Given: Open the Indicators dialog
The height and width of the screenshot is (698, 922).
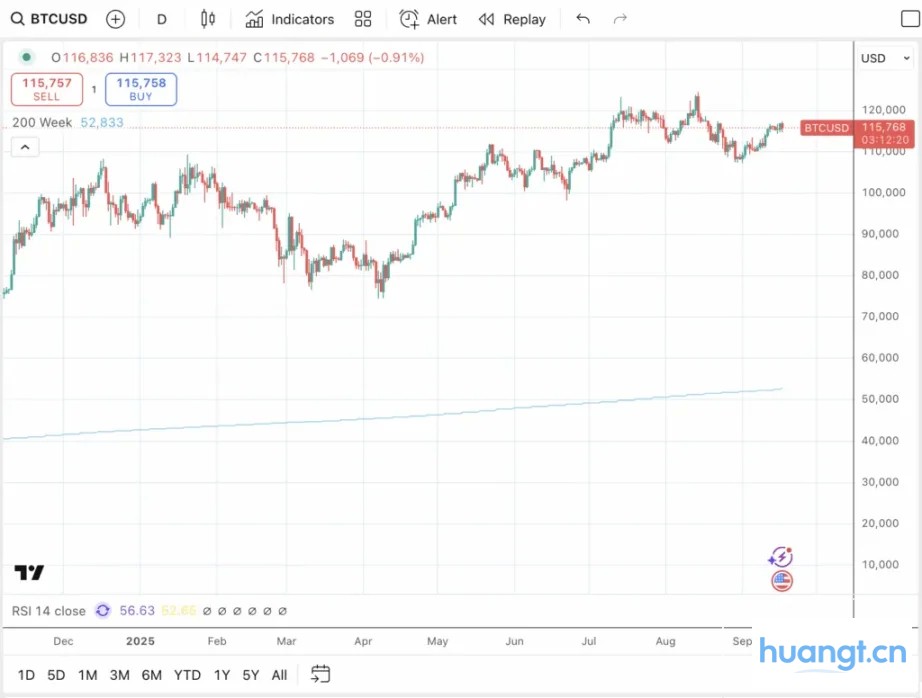Looking at the screenshot, I should click(x=290, y=19).
